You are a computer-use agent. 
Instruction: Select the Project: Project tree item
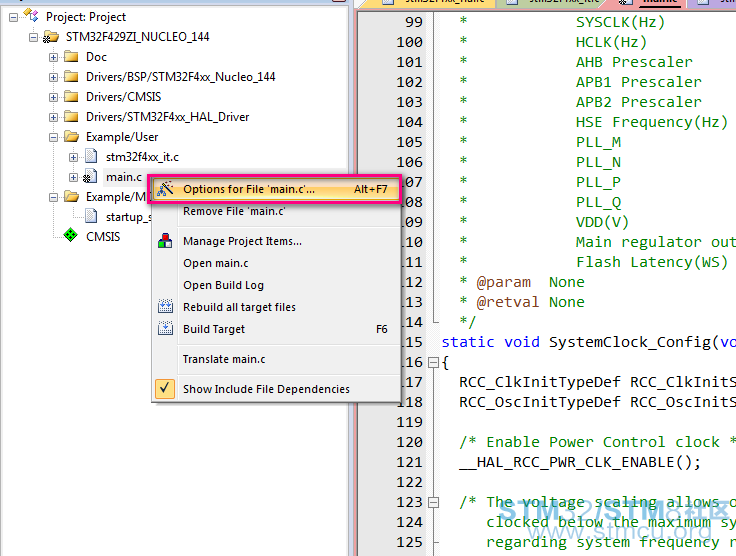coord(86,17)
